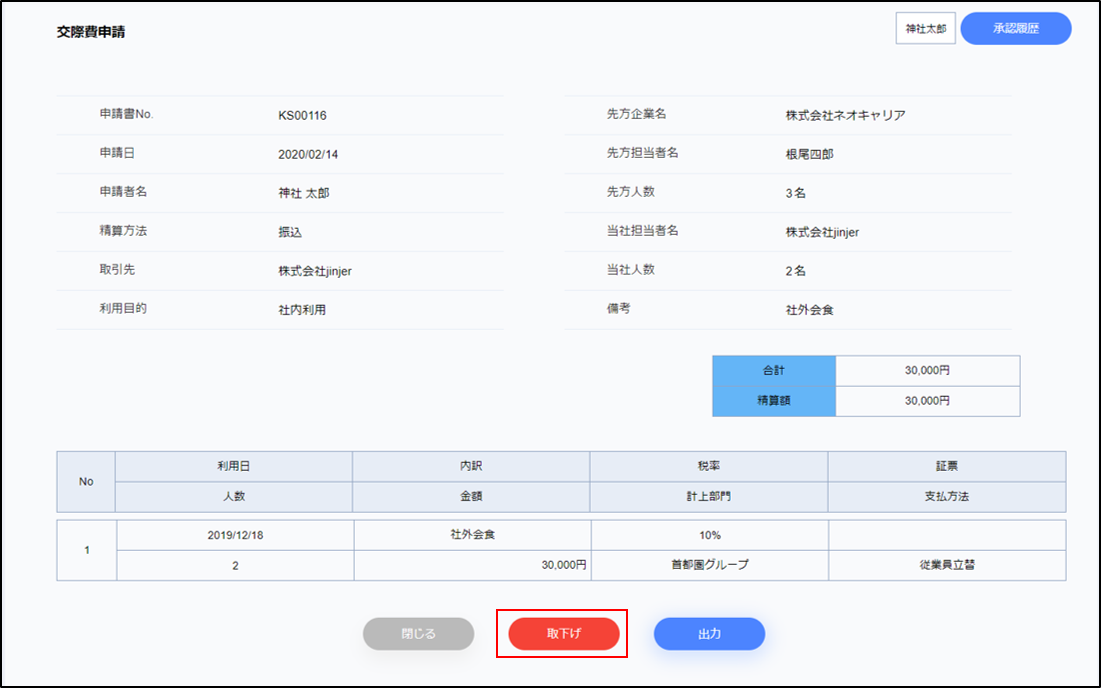
Task: Click the 内訳 column header
Action: (470, 467)
